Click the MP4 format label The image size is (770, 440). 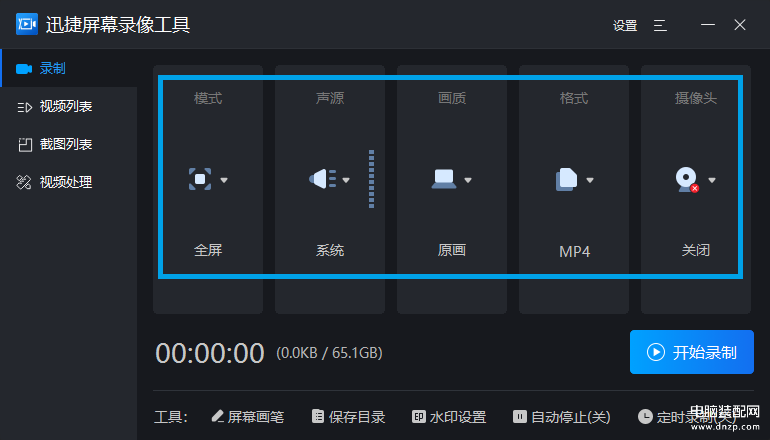pos(574,252)
